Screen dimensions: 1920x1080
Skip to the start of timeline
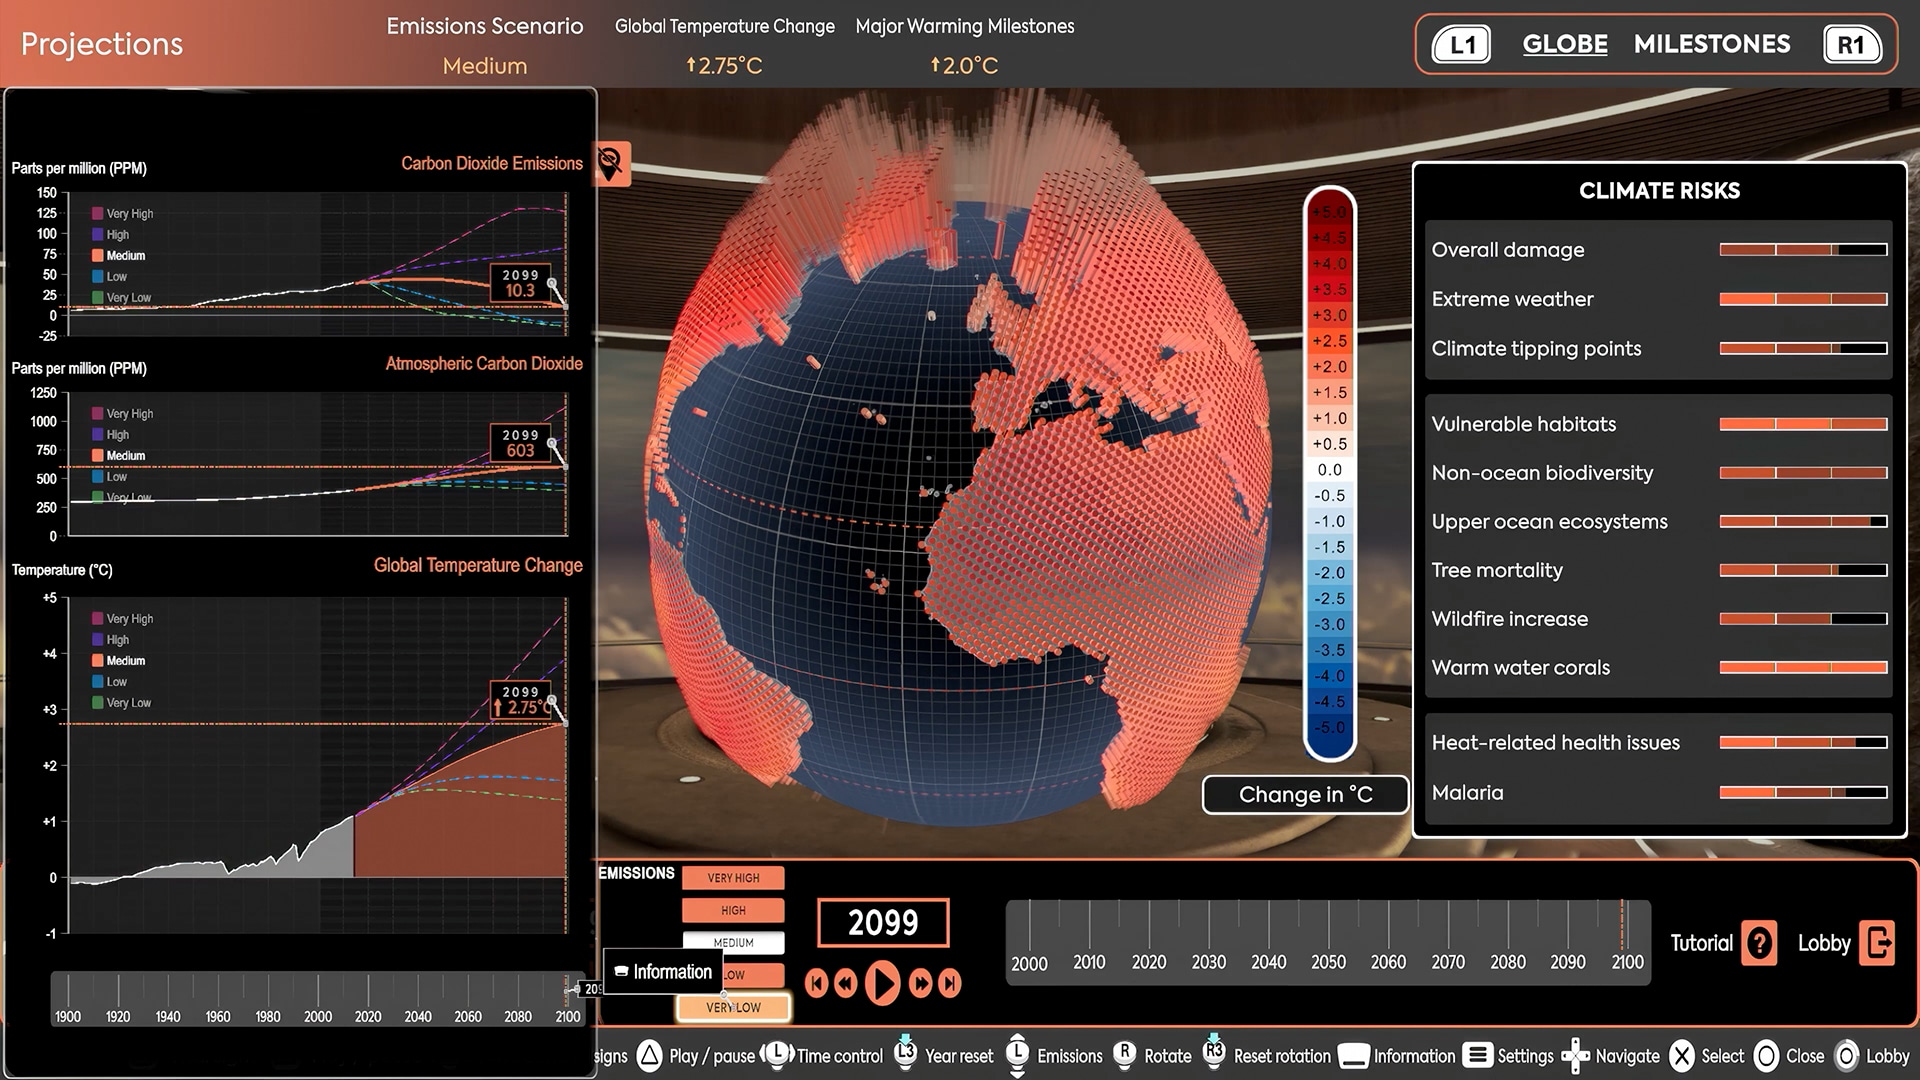816,984
